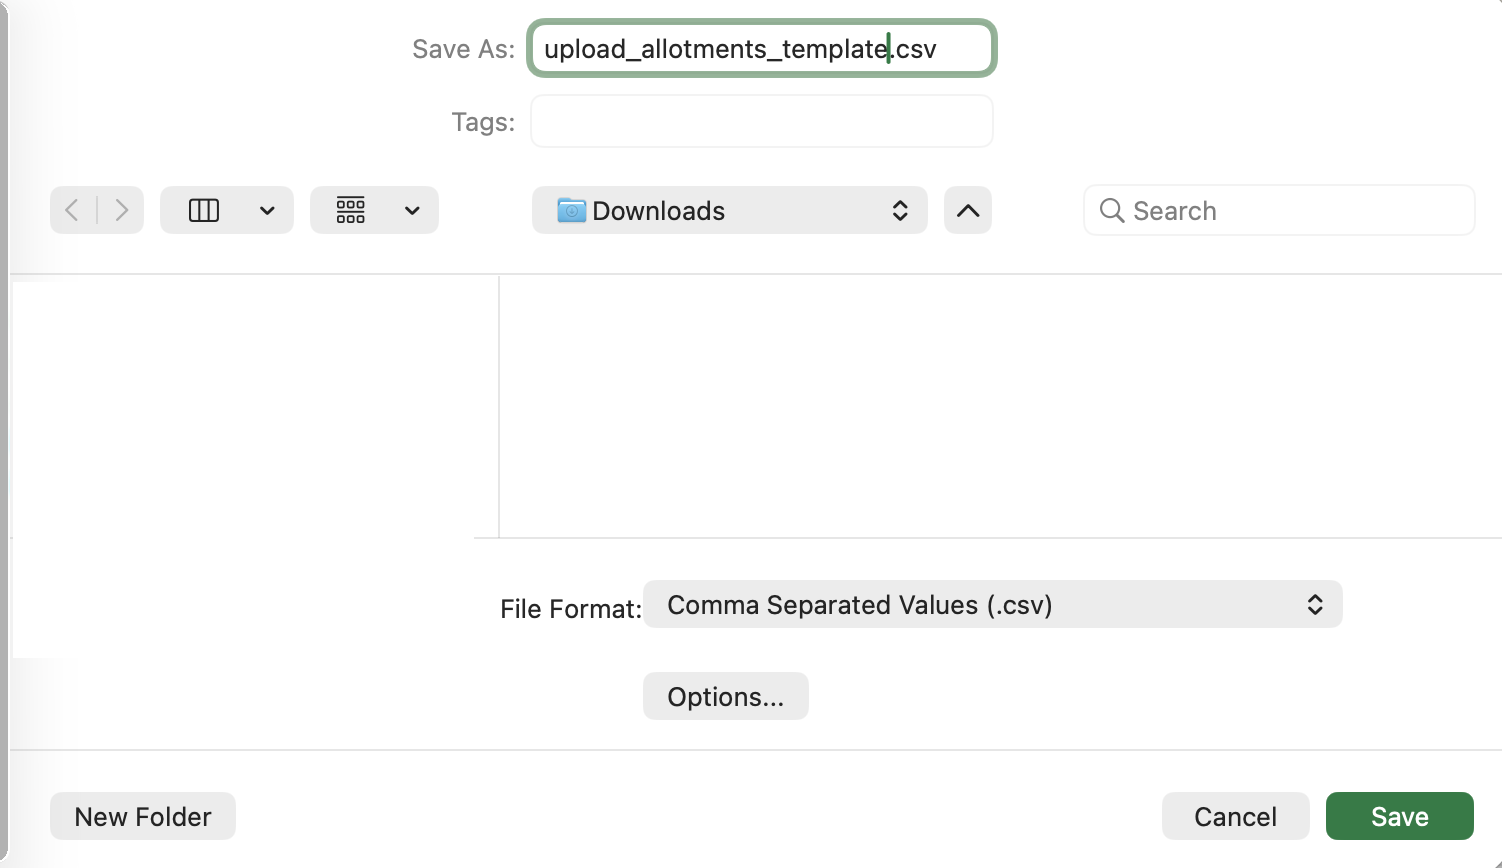The width and height of the screenshot is (1502, 868).
Task: Click the magnifying glass search icon
Action: tap(1111, 210)
